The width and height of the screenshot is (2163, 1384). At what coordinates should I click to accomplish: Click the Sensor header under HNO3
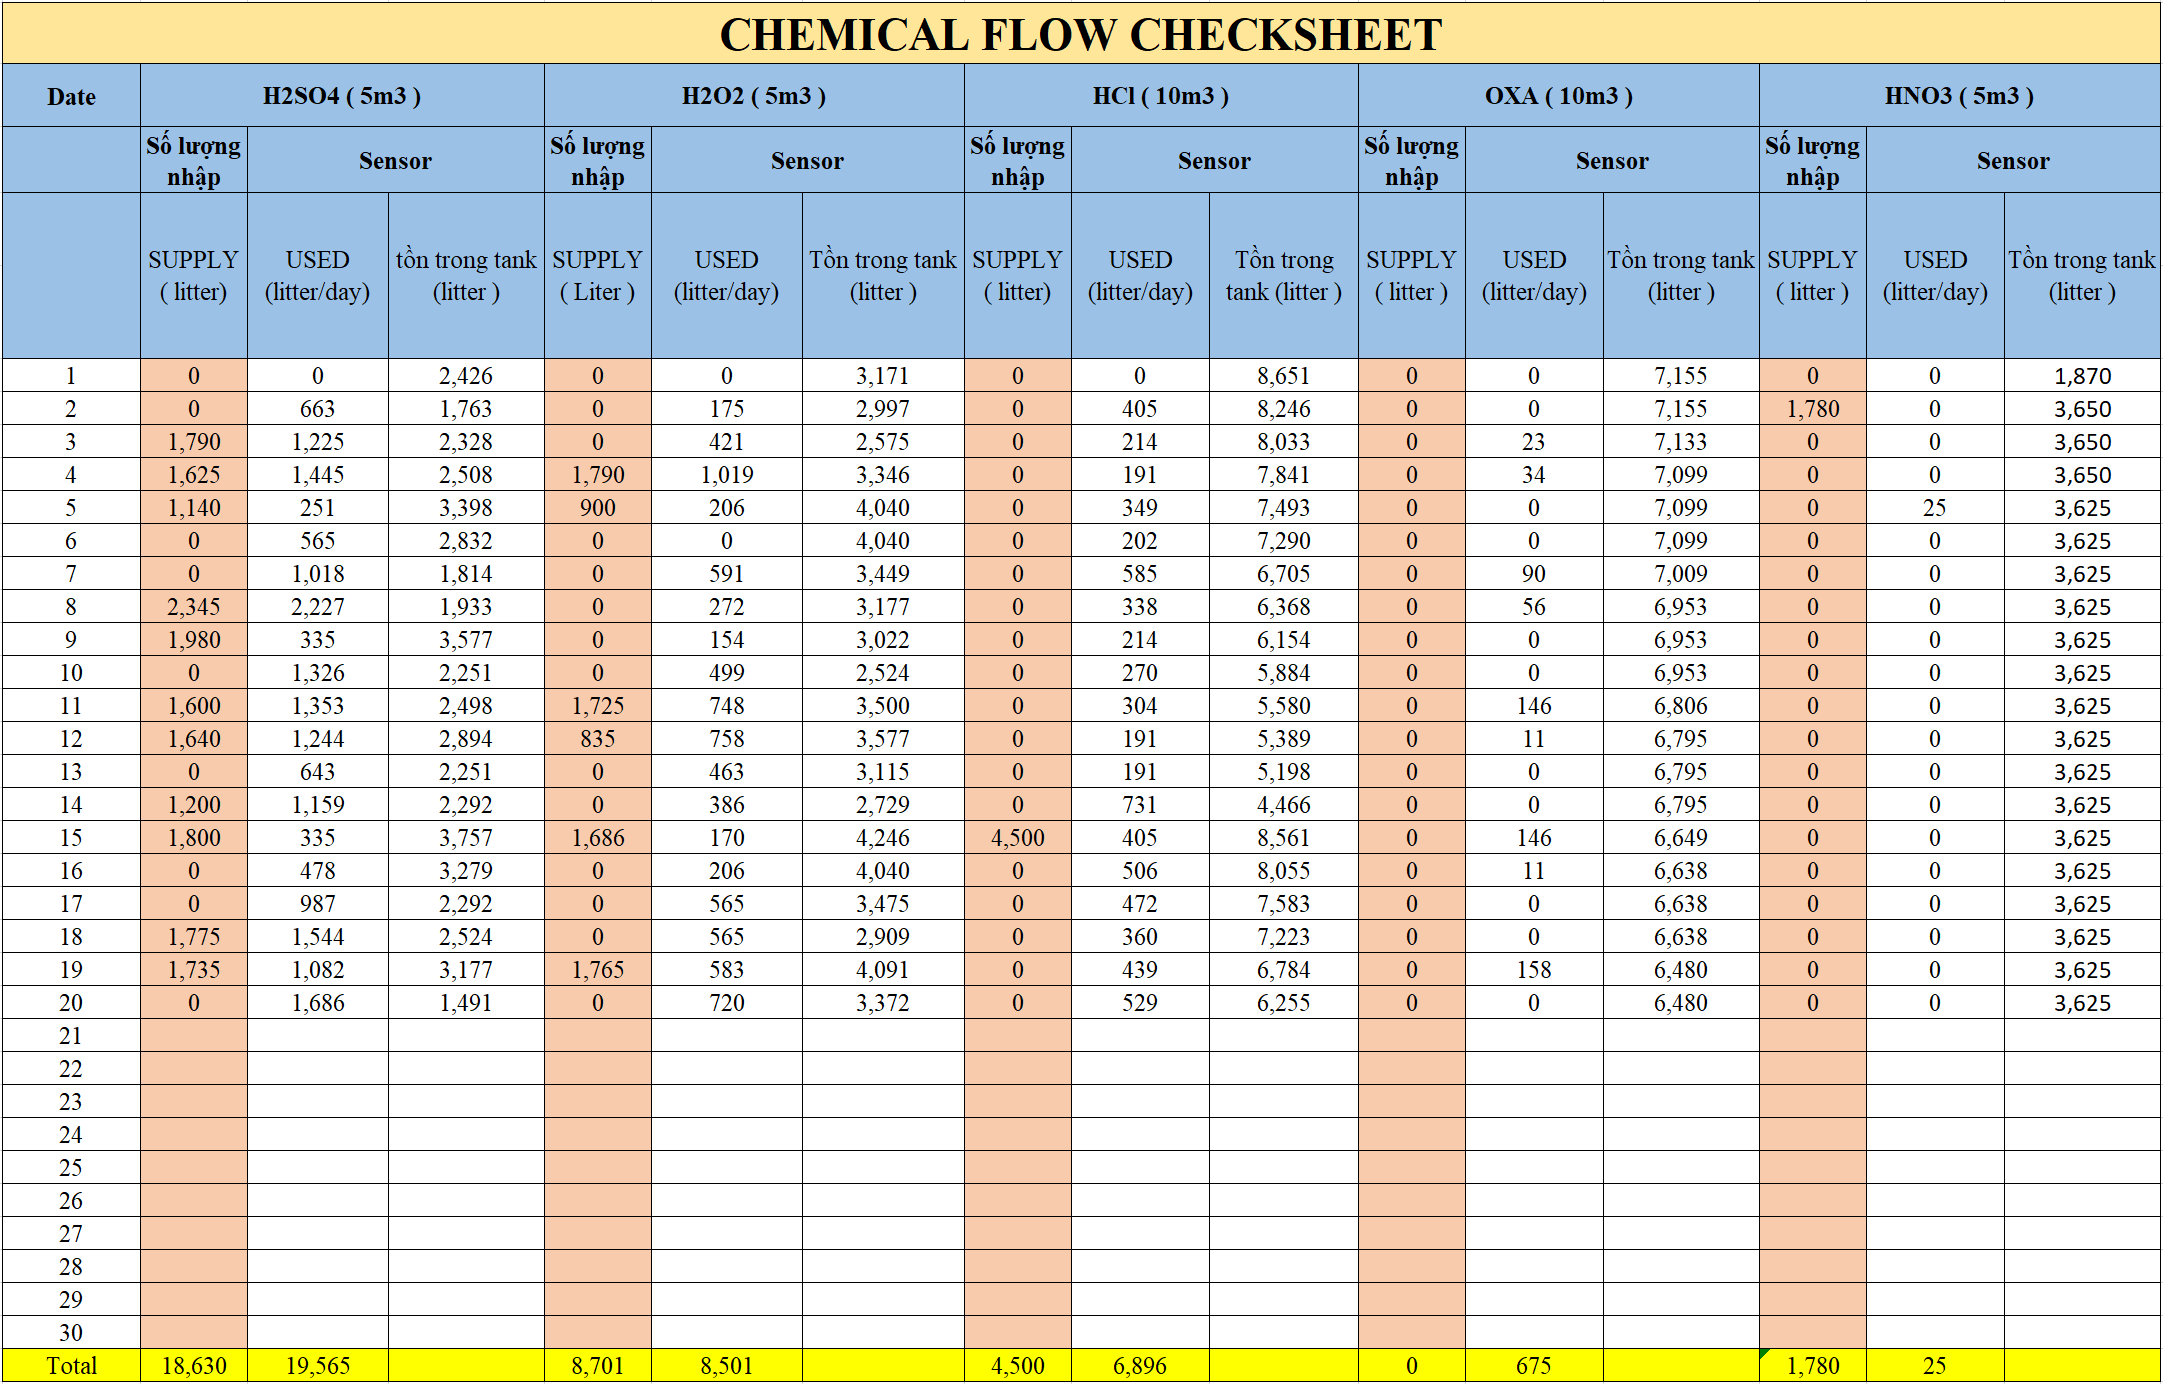click(2013, 160)
